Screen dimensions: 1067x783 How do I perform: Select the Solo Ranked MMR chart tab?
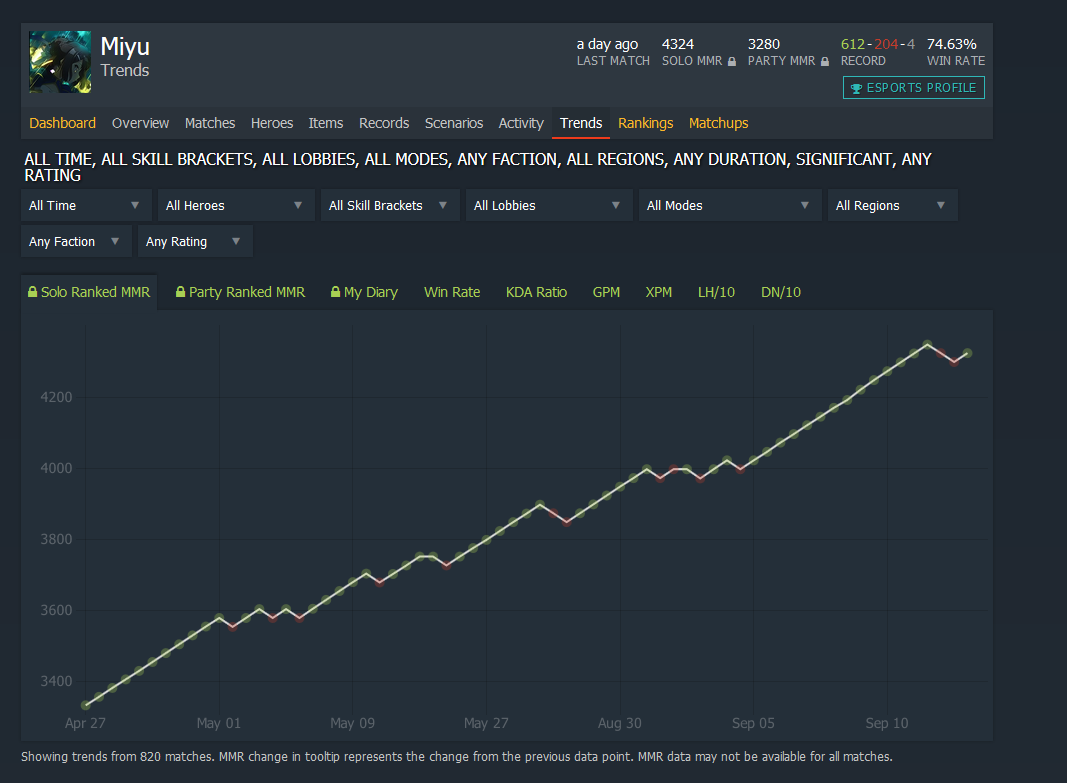click(x=89, y=293)
